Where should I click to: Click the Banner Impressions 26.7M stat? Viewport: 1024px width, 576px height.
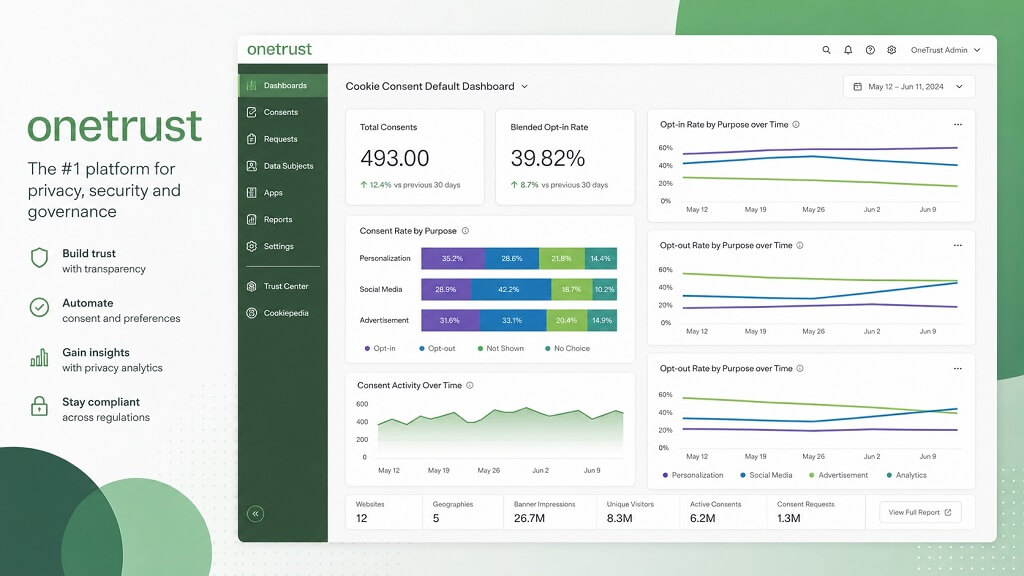(544, 512)
